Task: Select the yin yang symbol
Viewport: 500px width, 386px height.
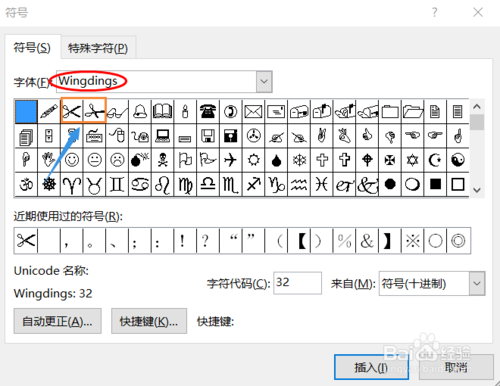Action: coord(458,160)
